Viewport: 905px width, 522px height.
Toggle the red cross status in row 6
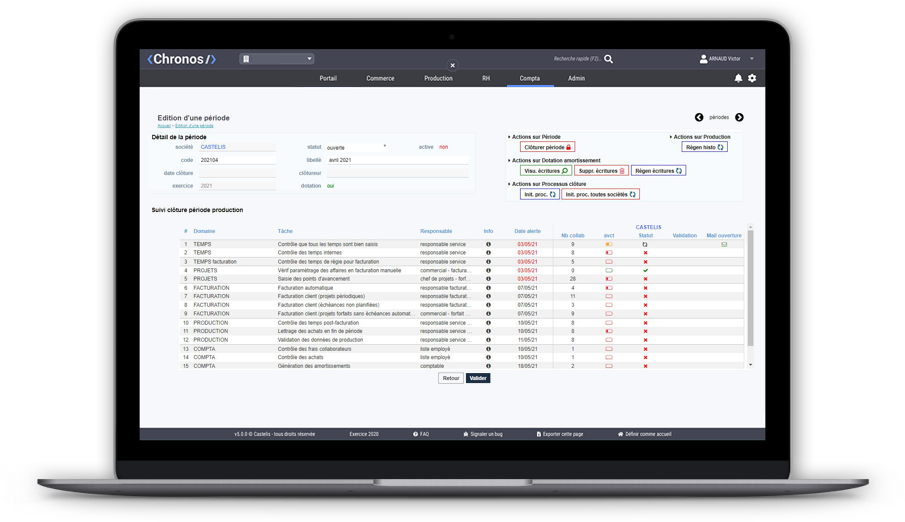645,288
